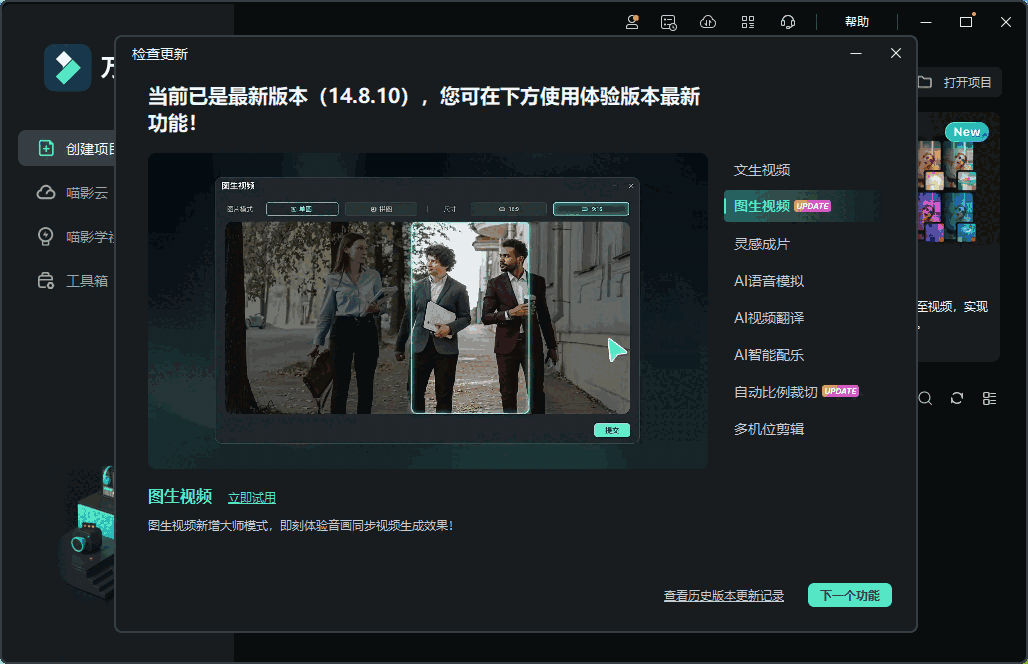Click the 查看历史版本更新记录 link
Screen dimensions: 1028x664
(724, 594)
